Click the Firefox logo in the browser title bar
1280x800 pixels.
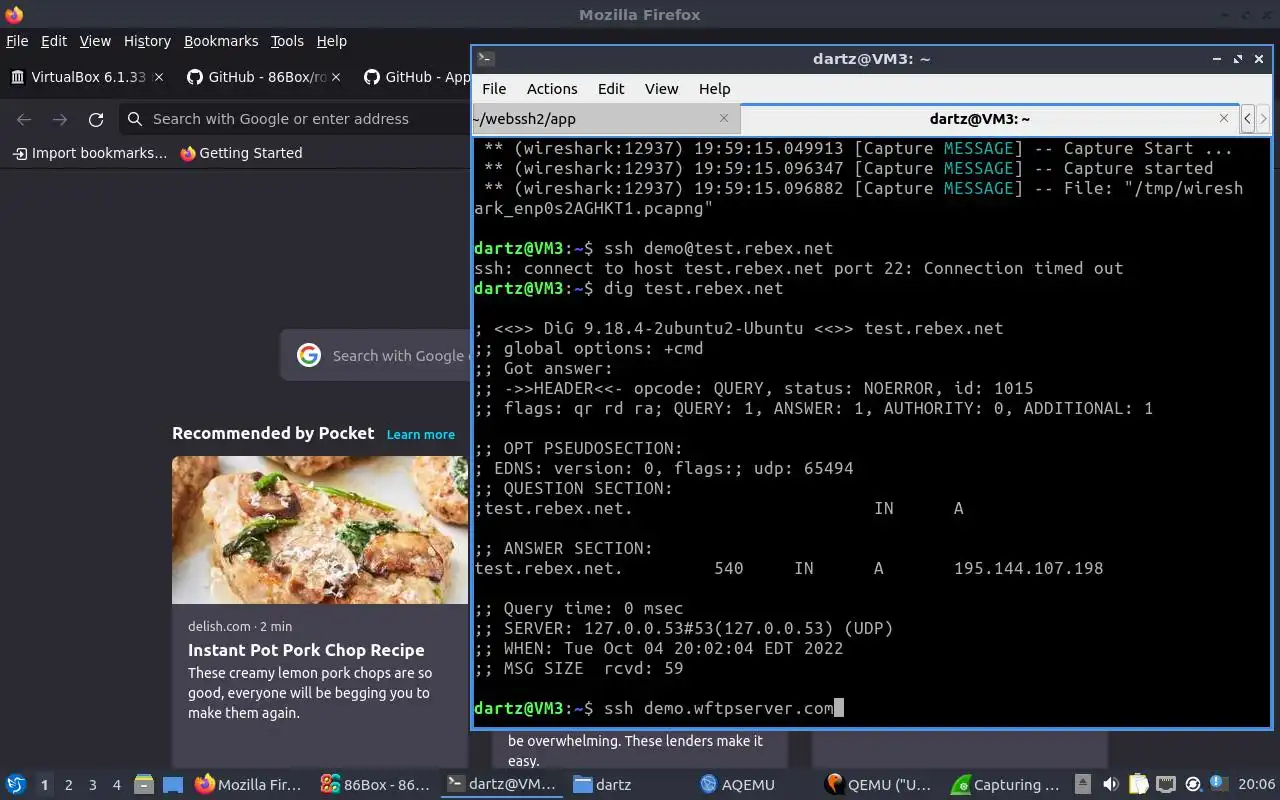tap(14, 14)
